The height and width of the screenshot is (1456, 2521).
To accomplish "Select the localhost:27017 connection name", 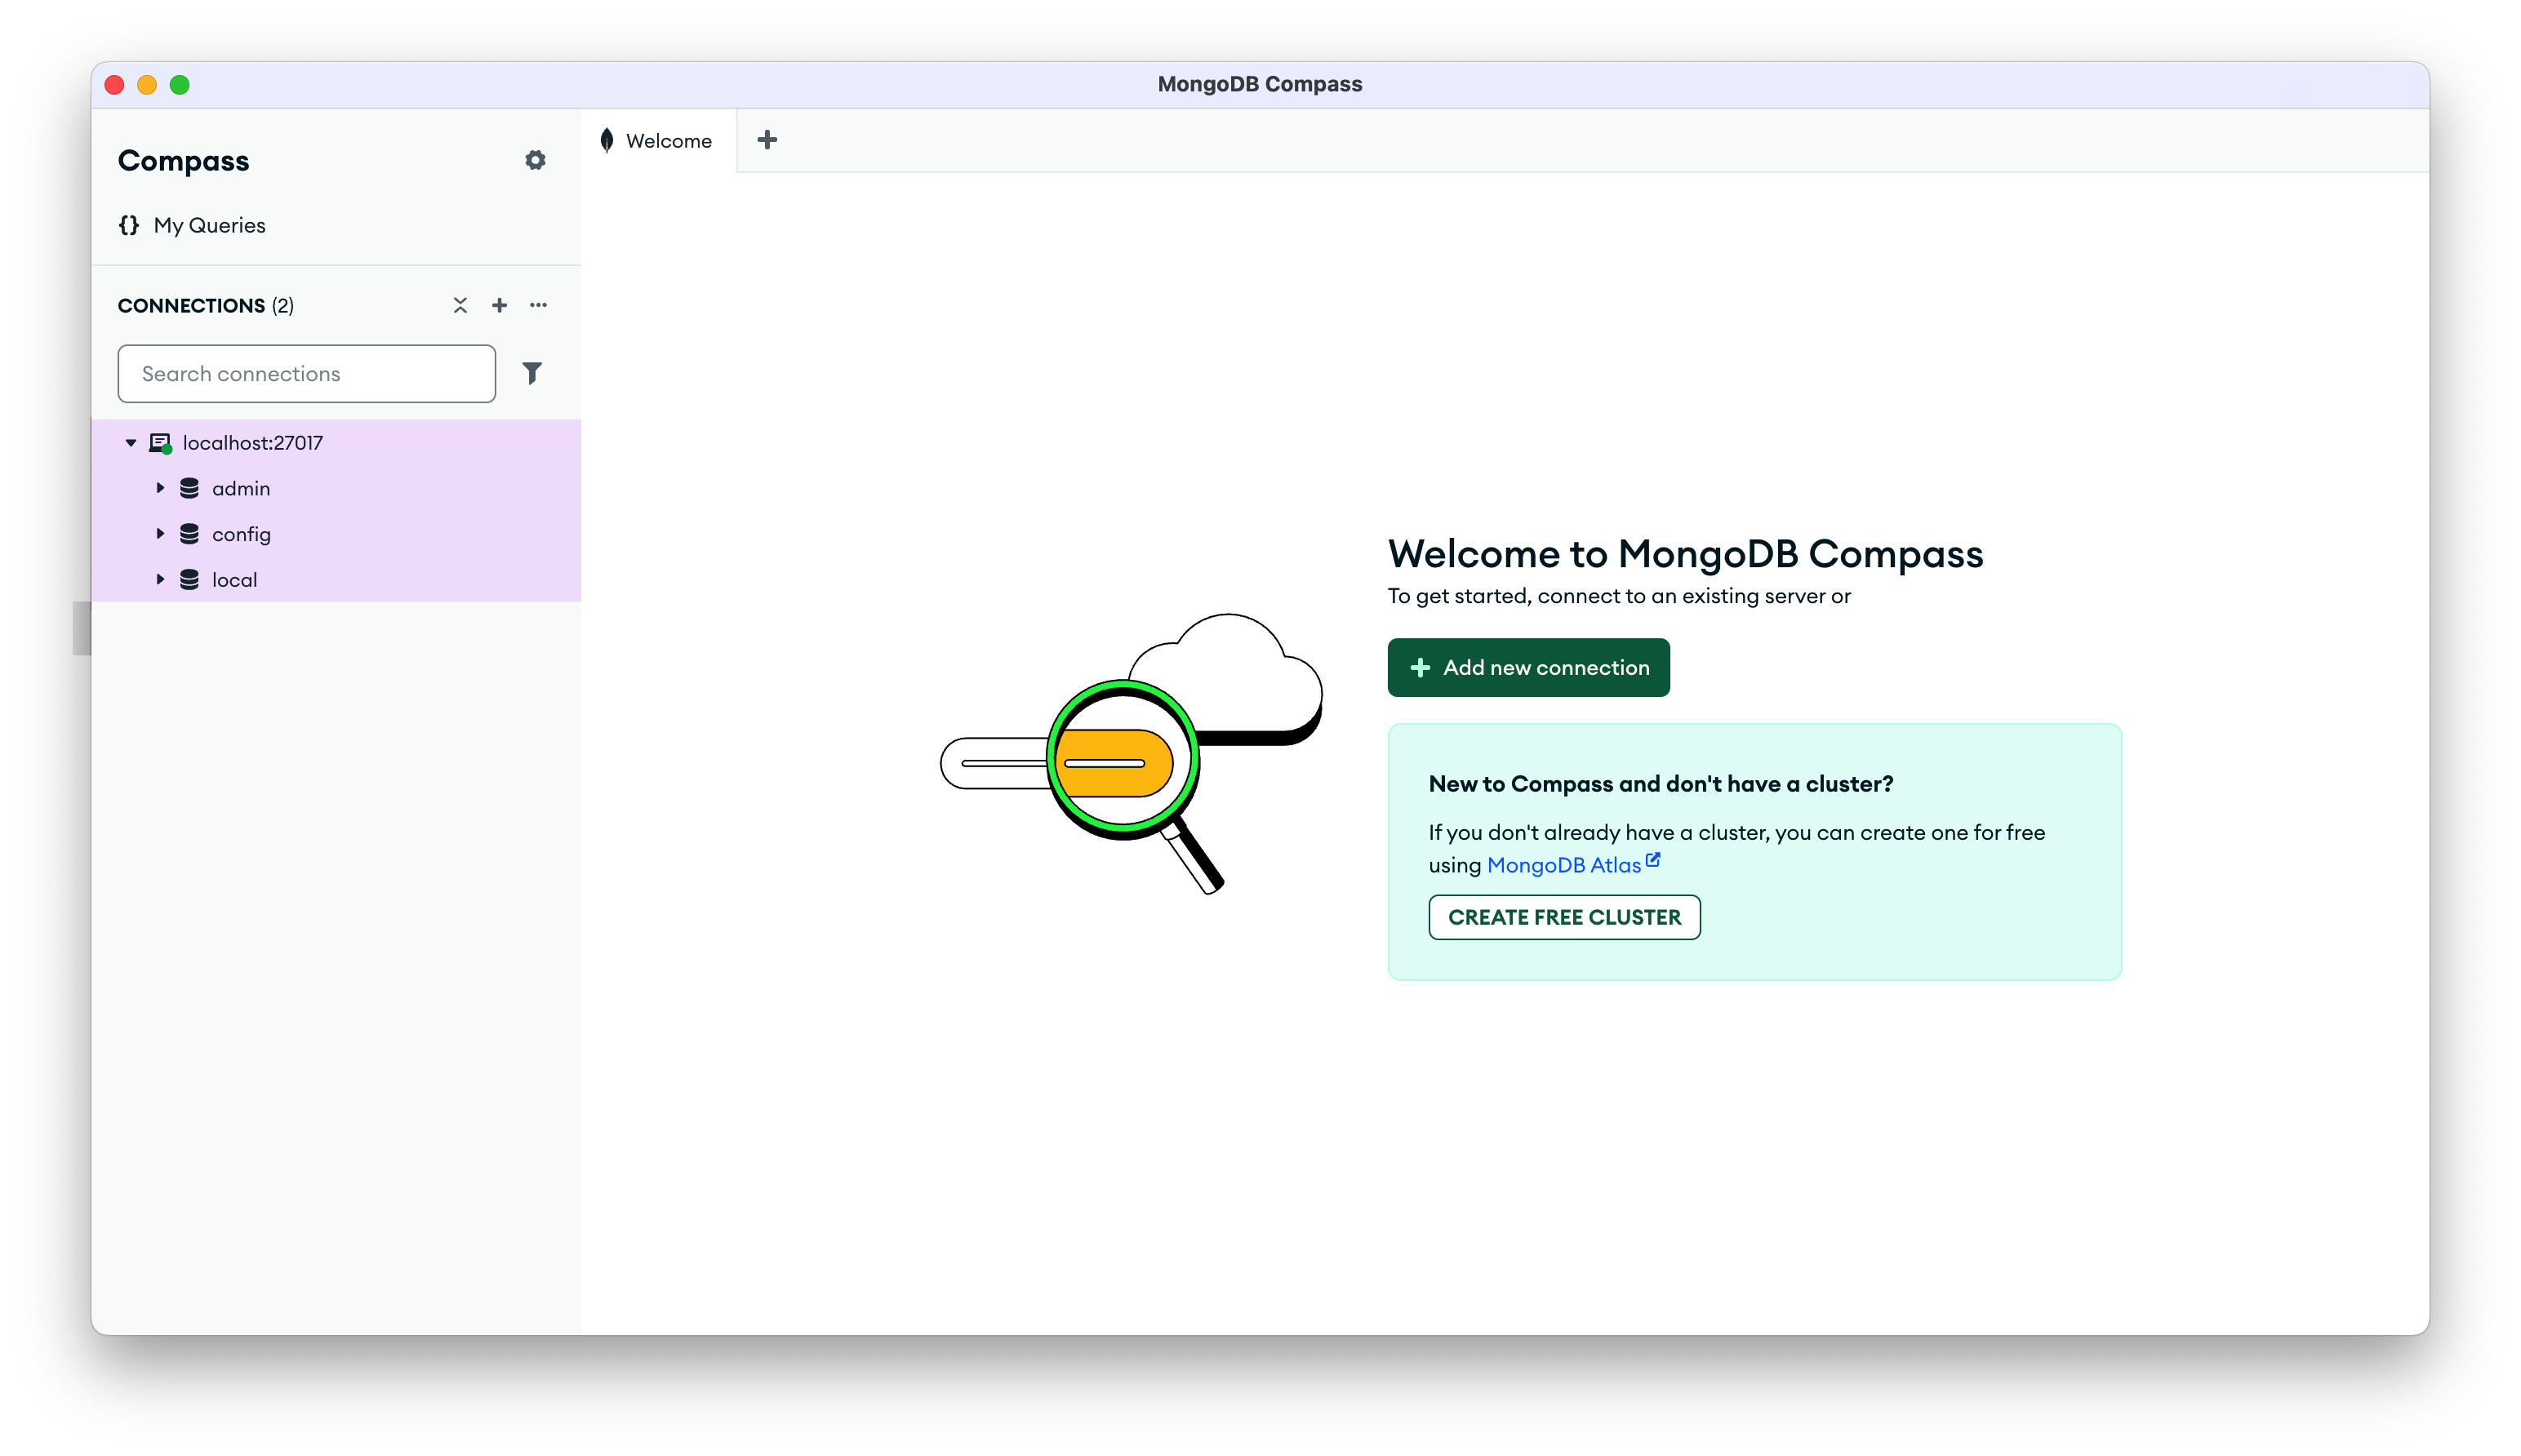I will coord(252,443).
